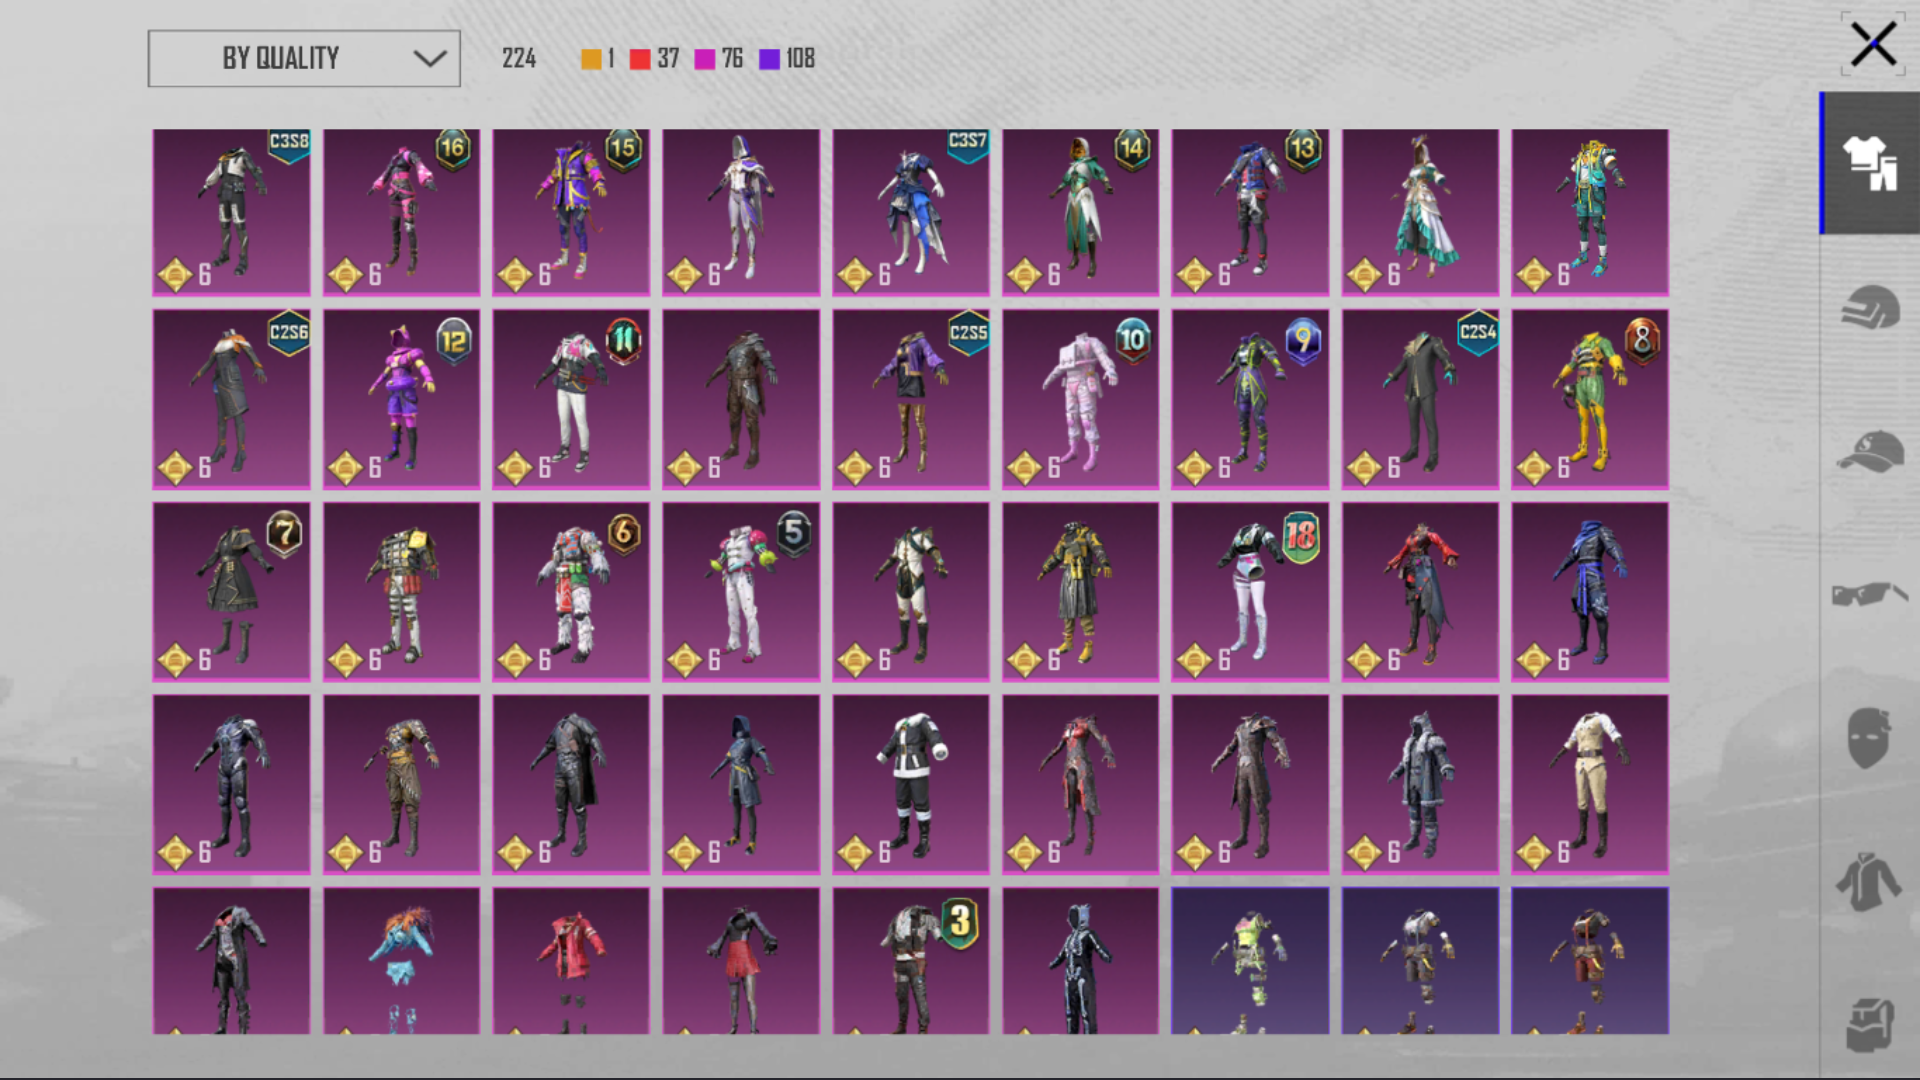Image resolution: width=1920 pixels, height=1080 pixels.
Task: Select the cyan bikini orange hair outfit
Action: pyautogui.click(x=401, y=961)
